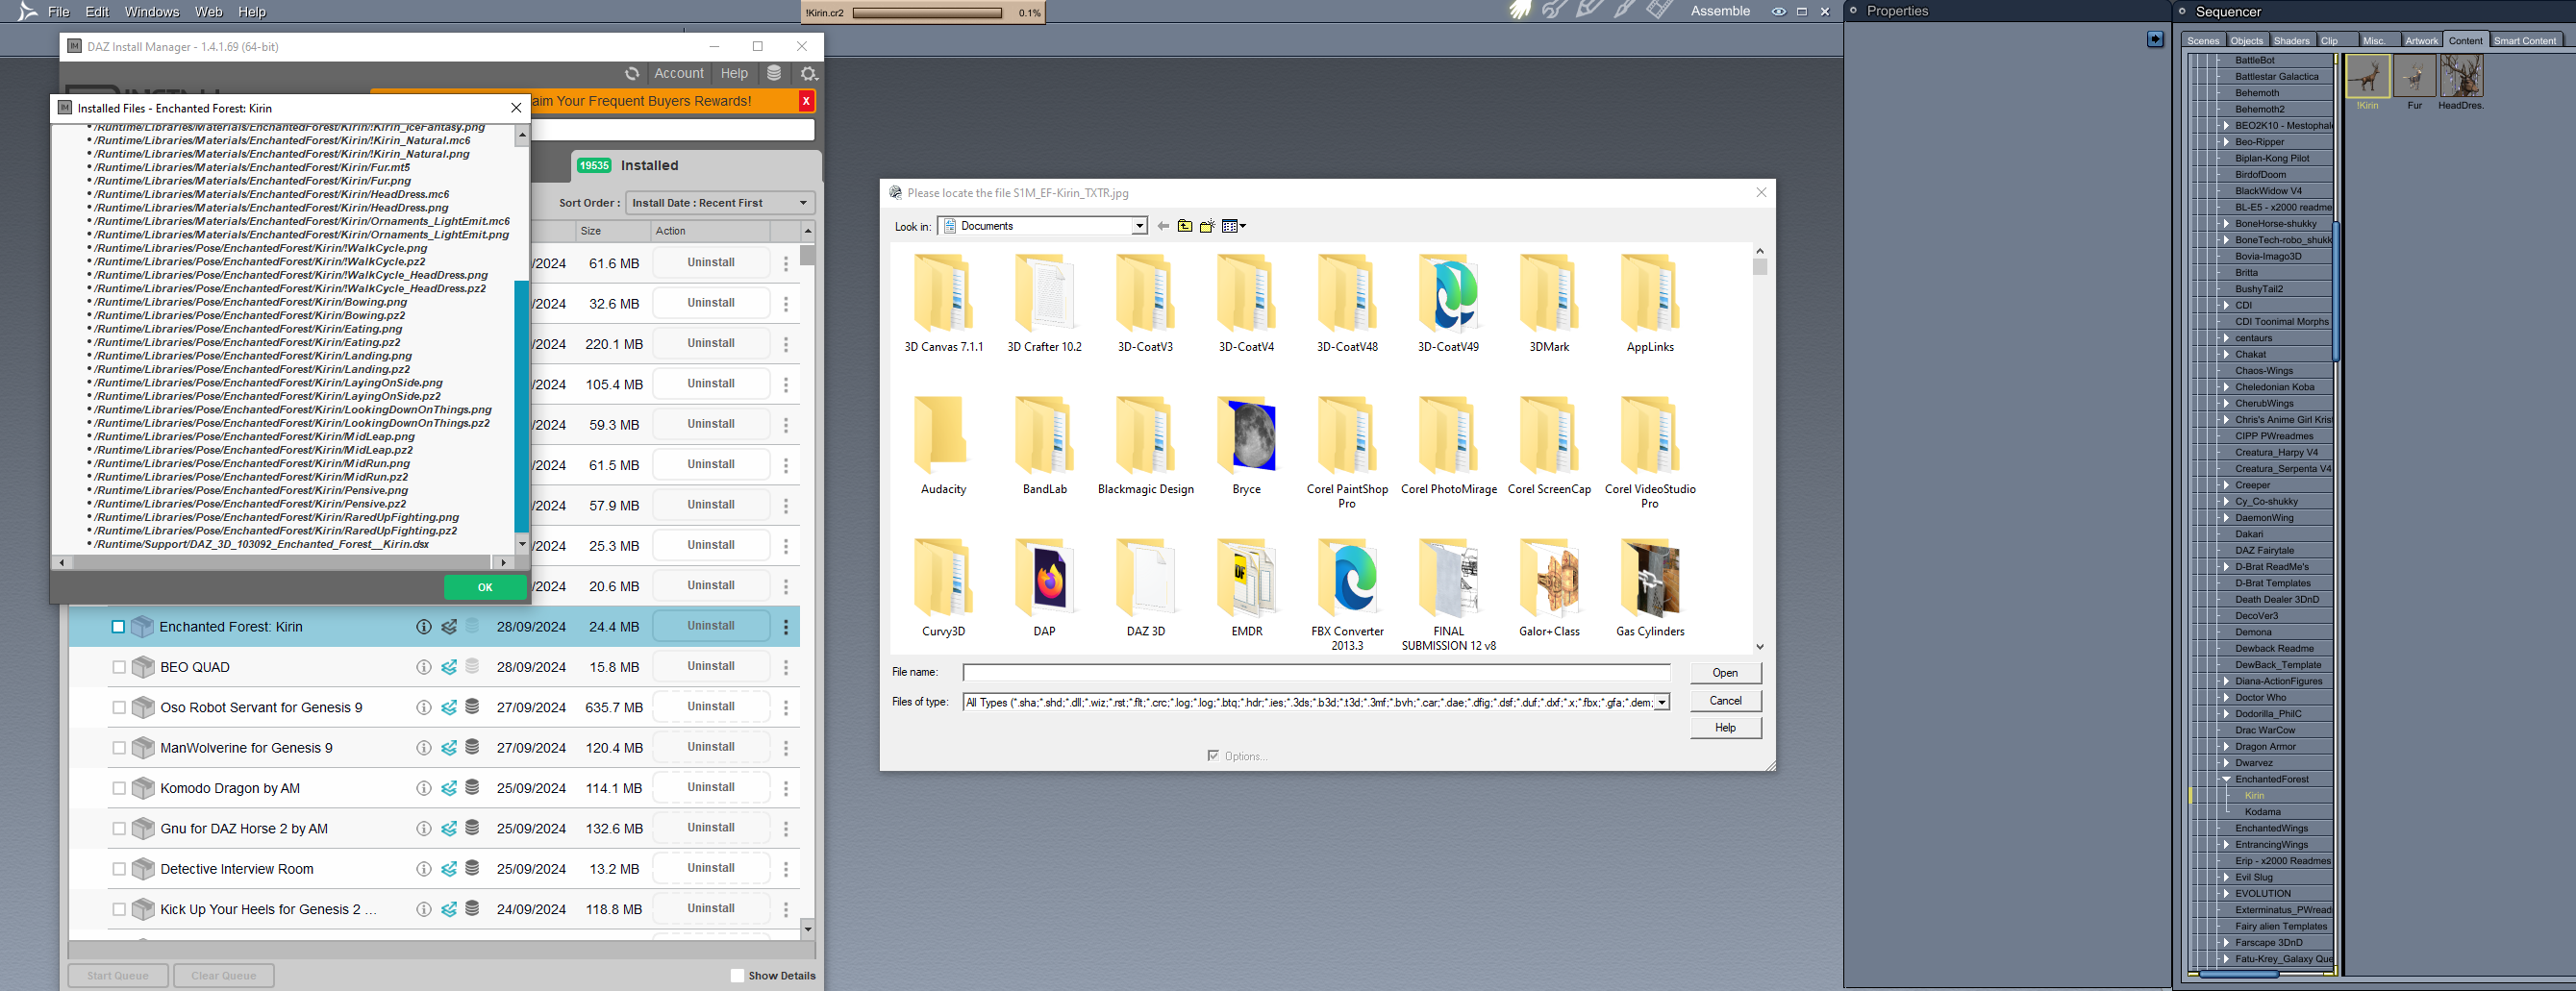Open the FBX Converter 2013.3 folder
Screen dimensions: 2576x991
tap(1347, 595)
